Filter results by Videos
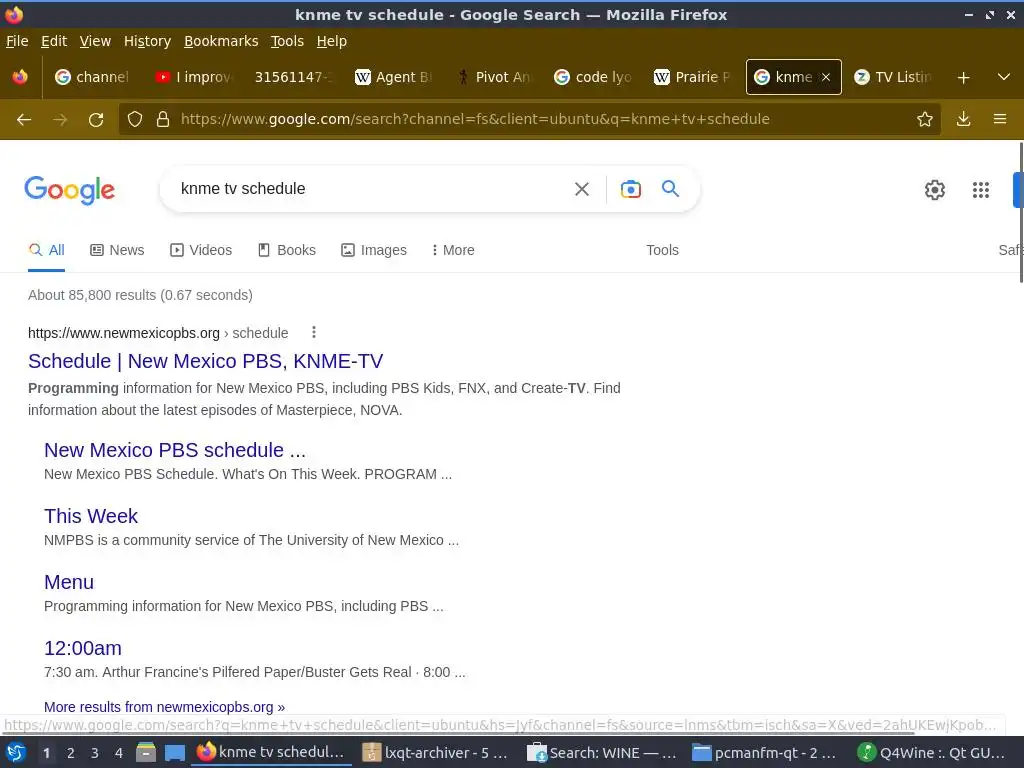This screenshot has width=1024, height=768. (201, 250)
